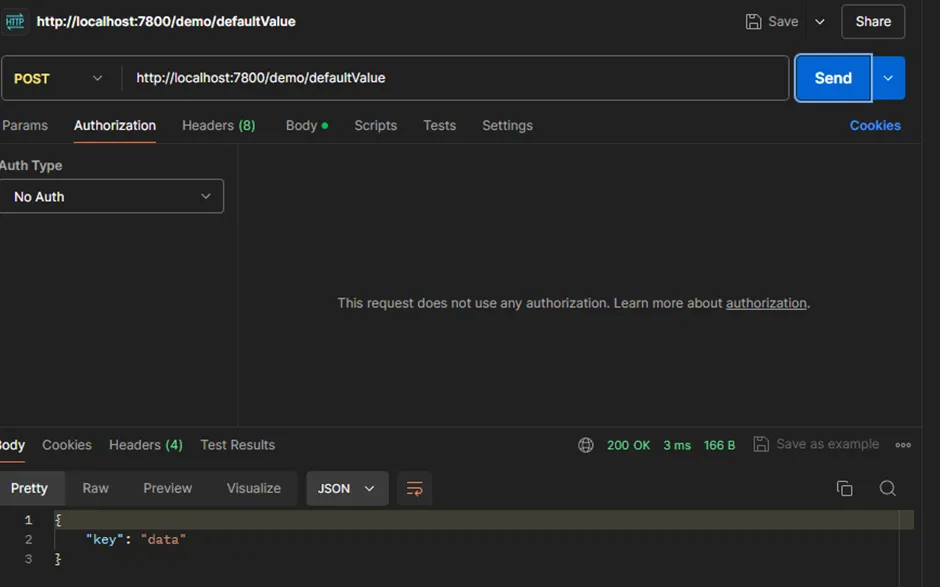Click the floppy disk Save icon

[753, 22]
